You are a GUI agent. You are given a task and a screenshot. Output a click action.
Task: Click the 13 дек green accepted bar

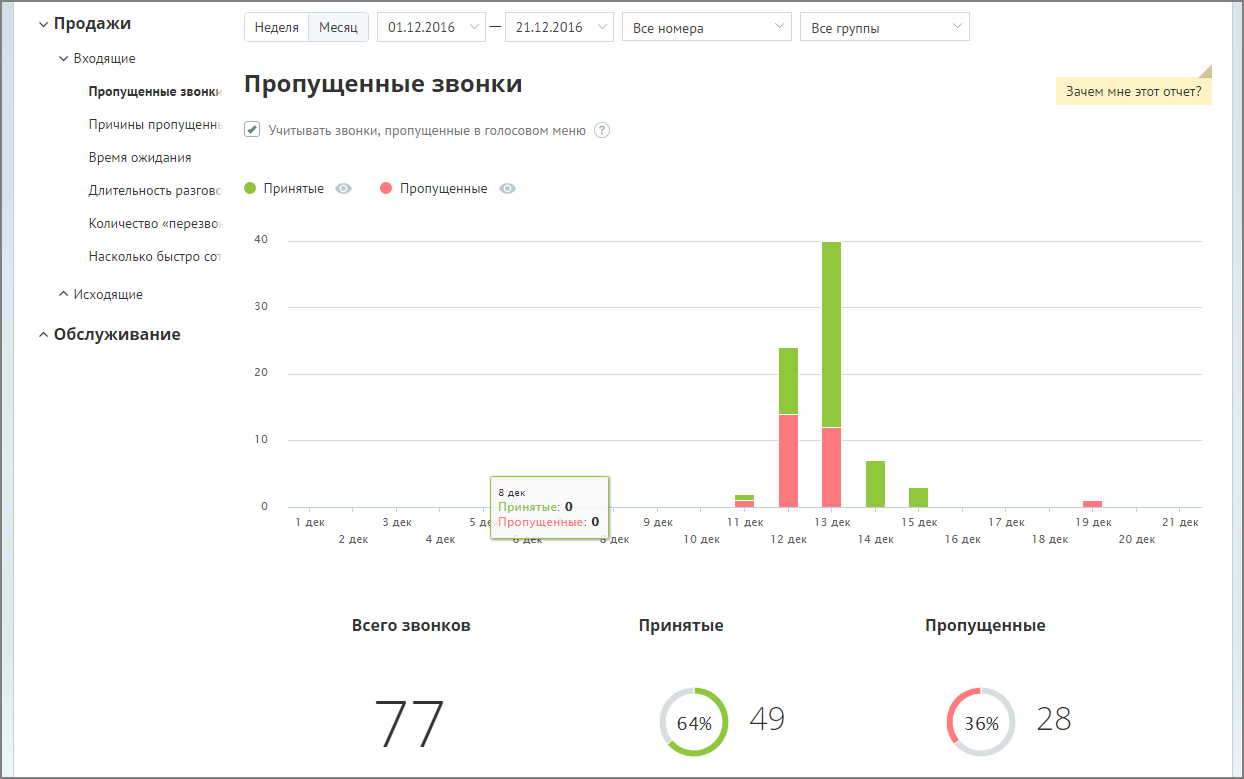832,334
